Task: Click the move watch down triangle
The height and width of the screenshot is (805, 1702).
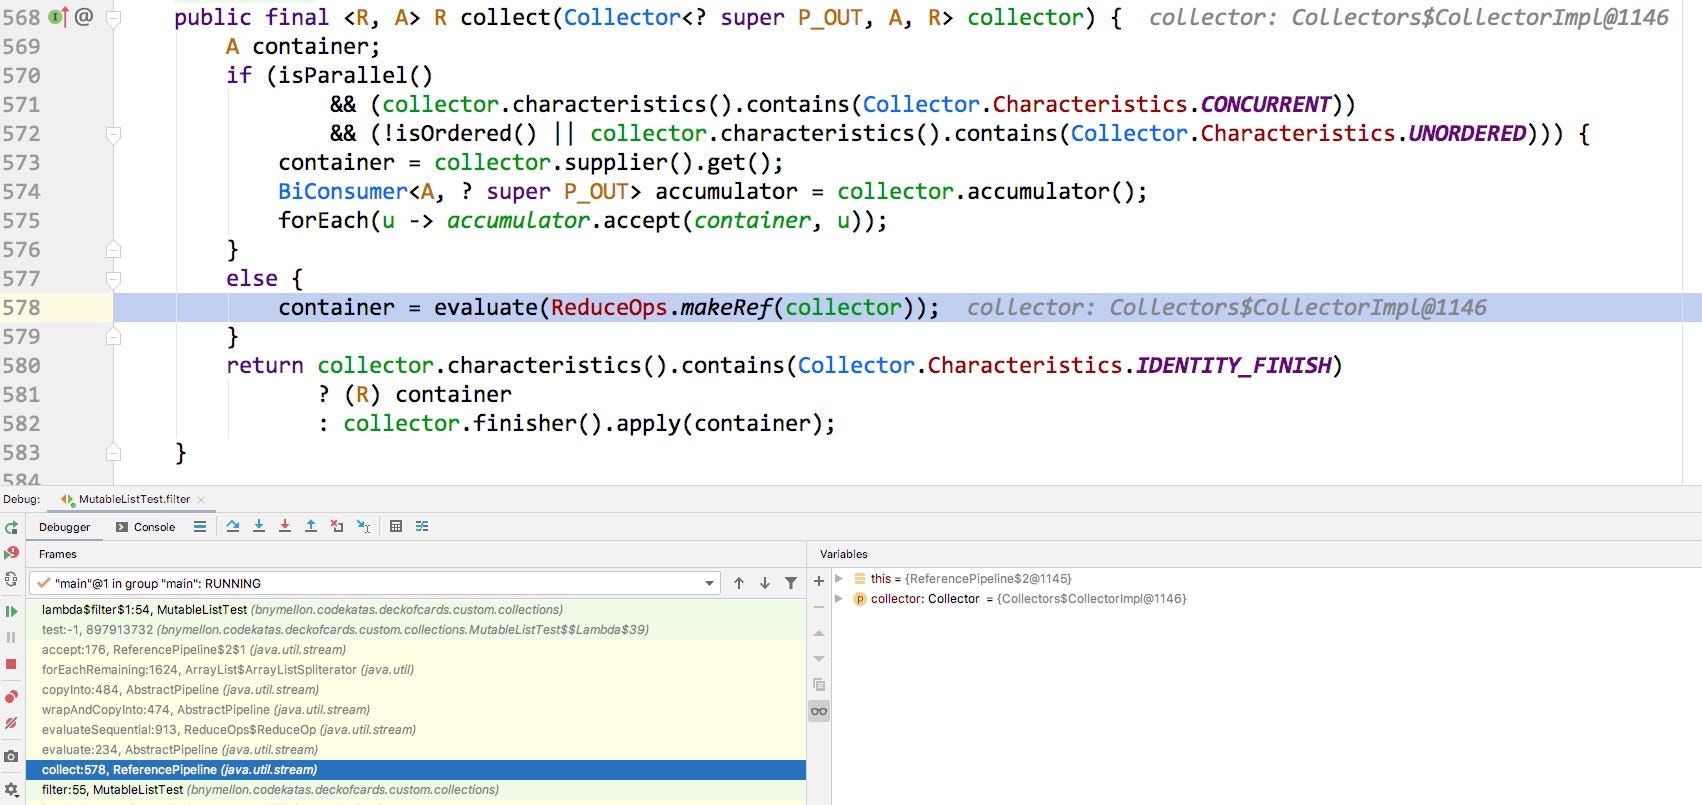Action: coord(819,659)
